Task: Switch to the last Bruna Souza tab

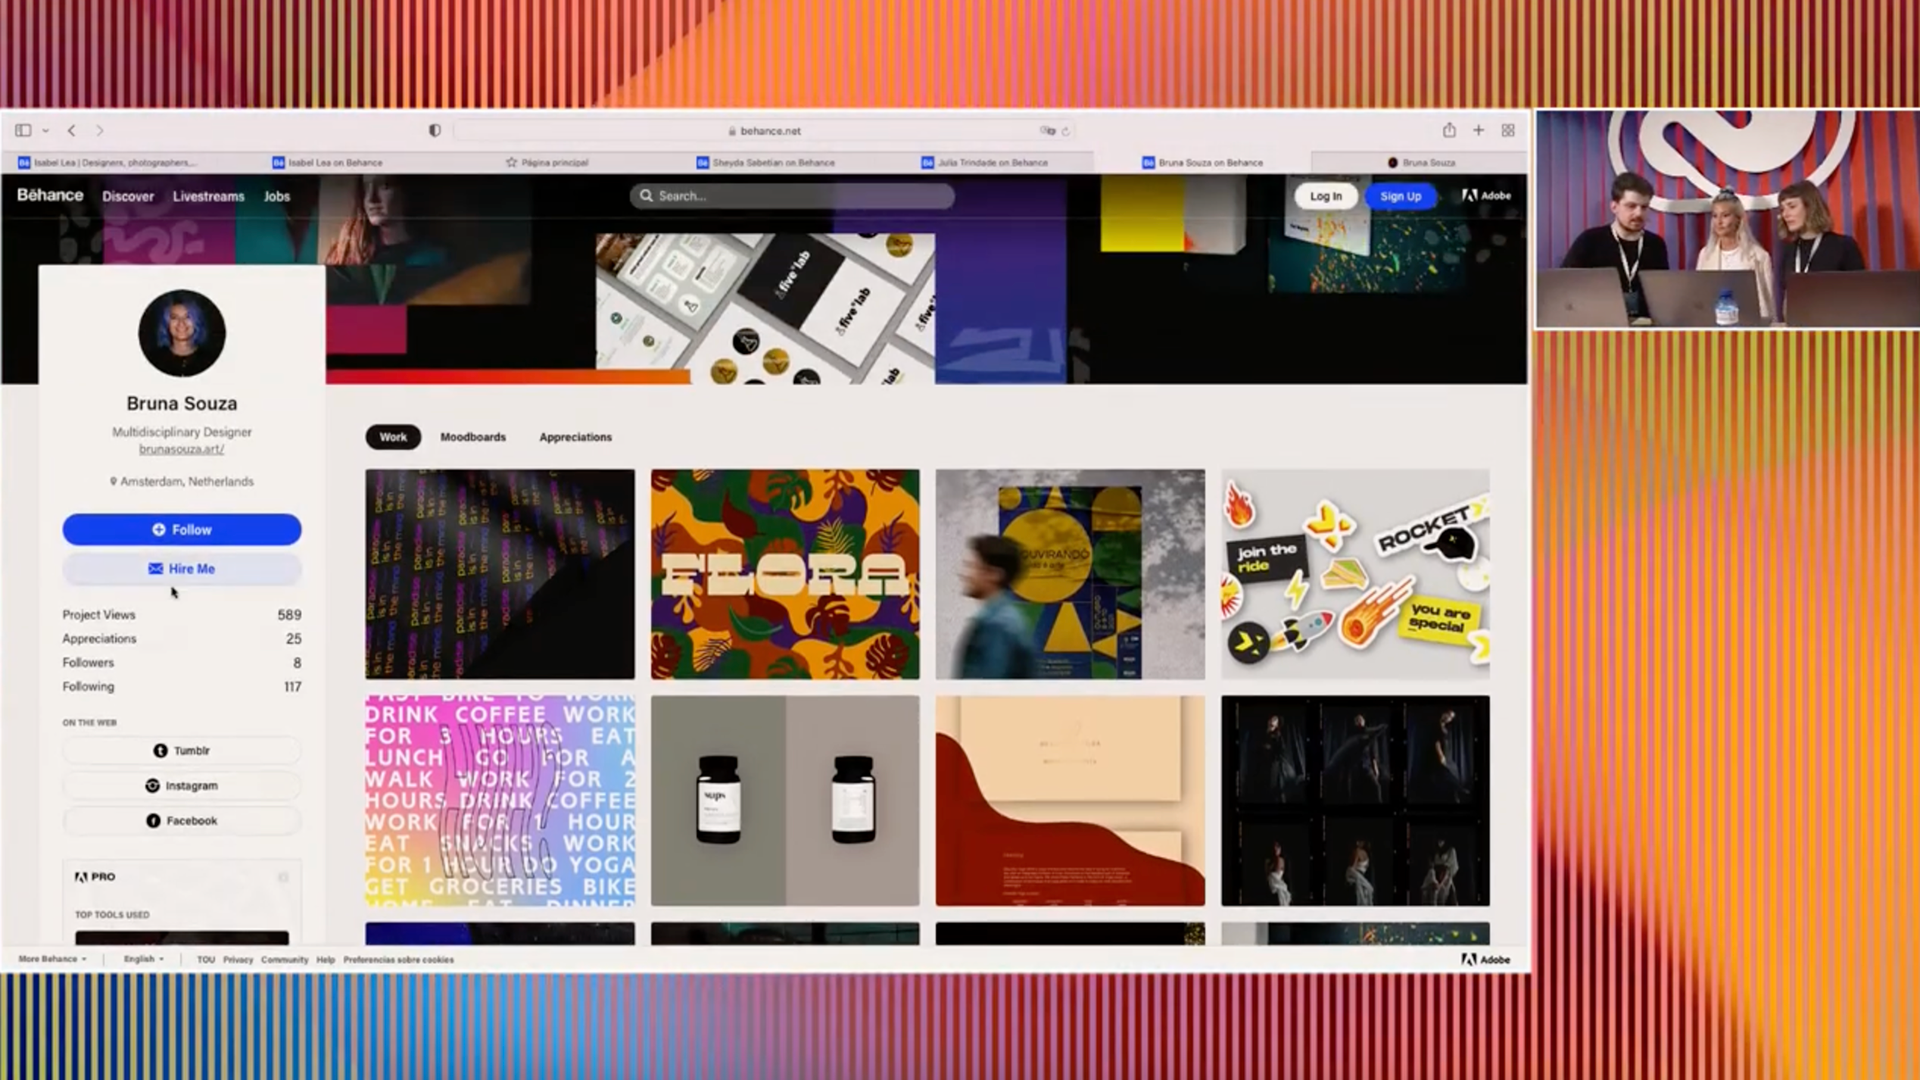Action: coord(1421,162)
